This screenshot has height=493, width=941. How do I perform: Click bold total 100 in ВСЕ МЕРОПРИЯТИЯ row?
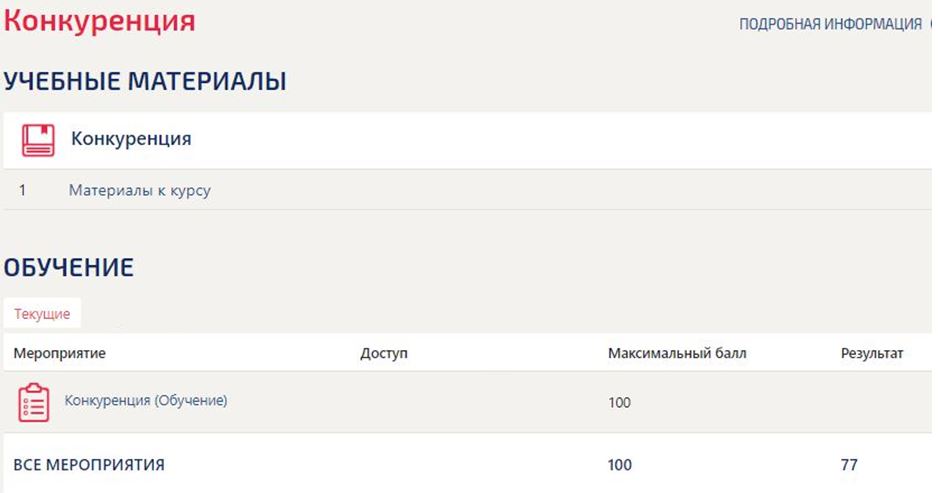619,465
